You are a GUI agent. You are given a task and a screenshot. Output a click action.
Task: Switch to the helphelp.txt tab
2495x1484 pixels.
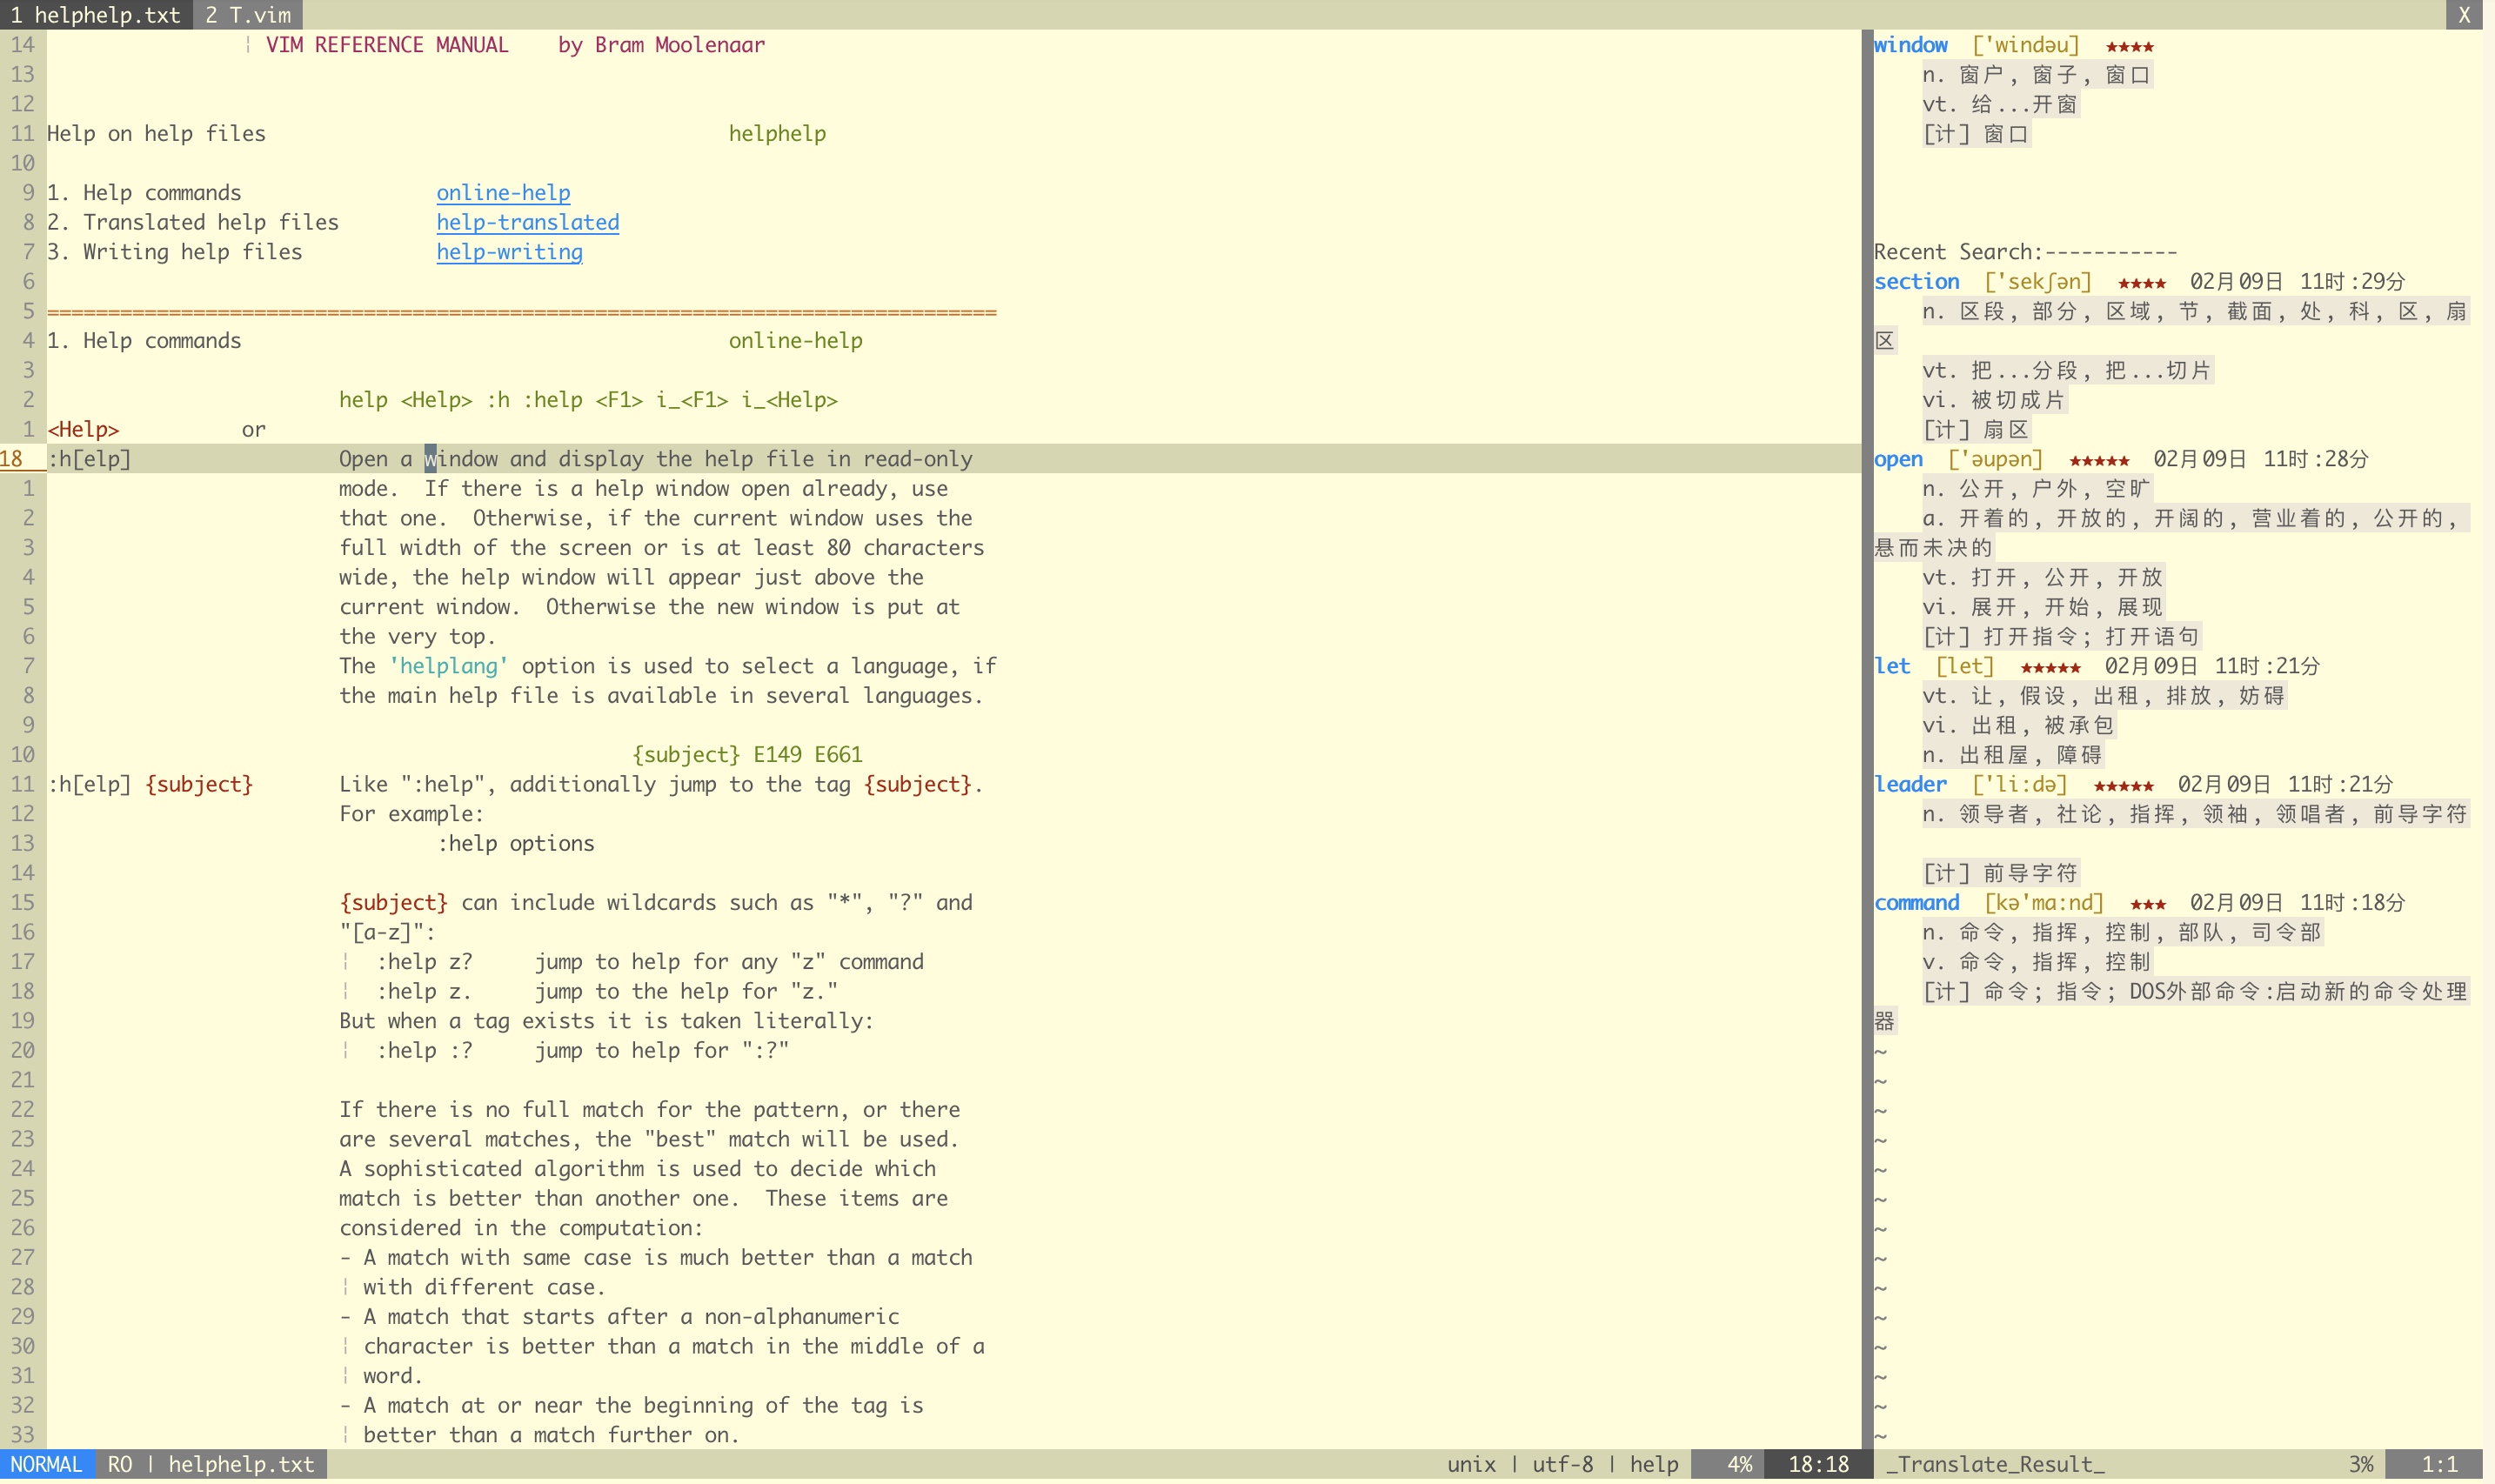[96, 15]
